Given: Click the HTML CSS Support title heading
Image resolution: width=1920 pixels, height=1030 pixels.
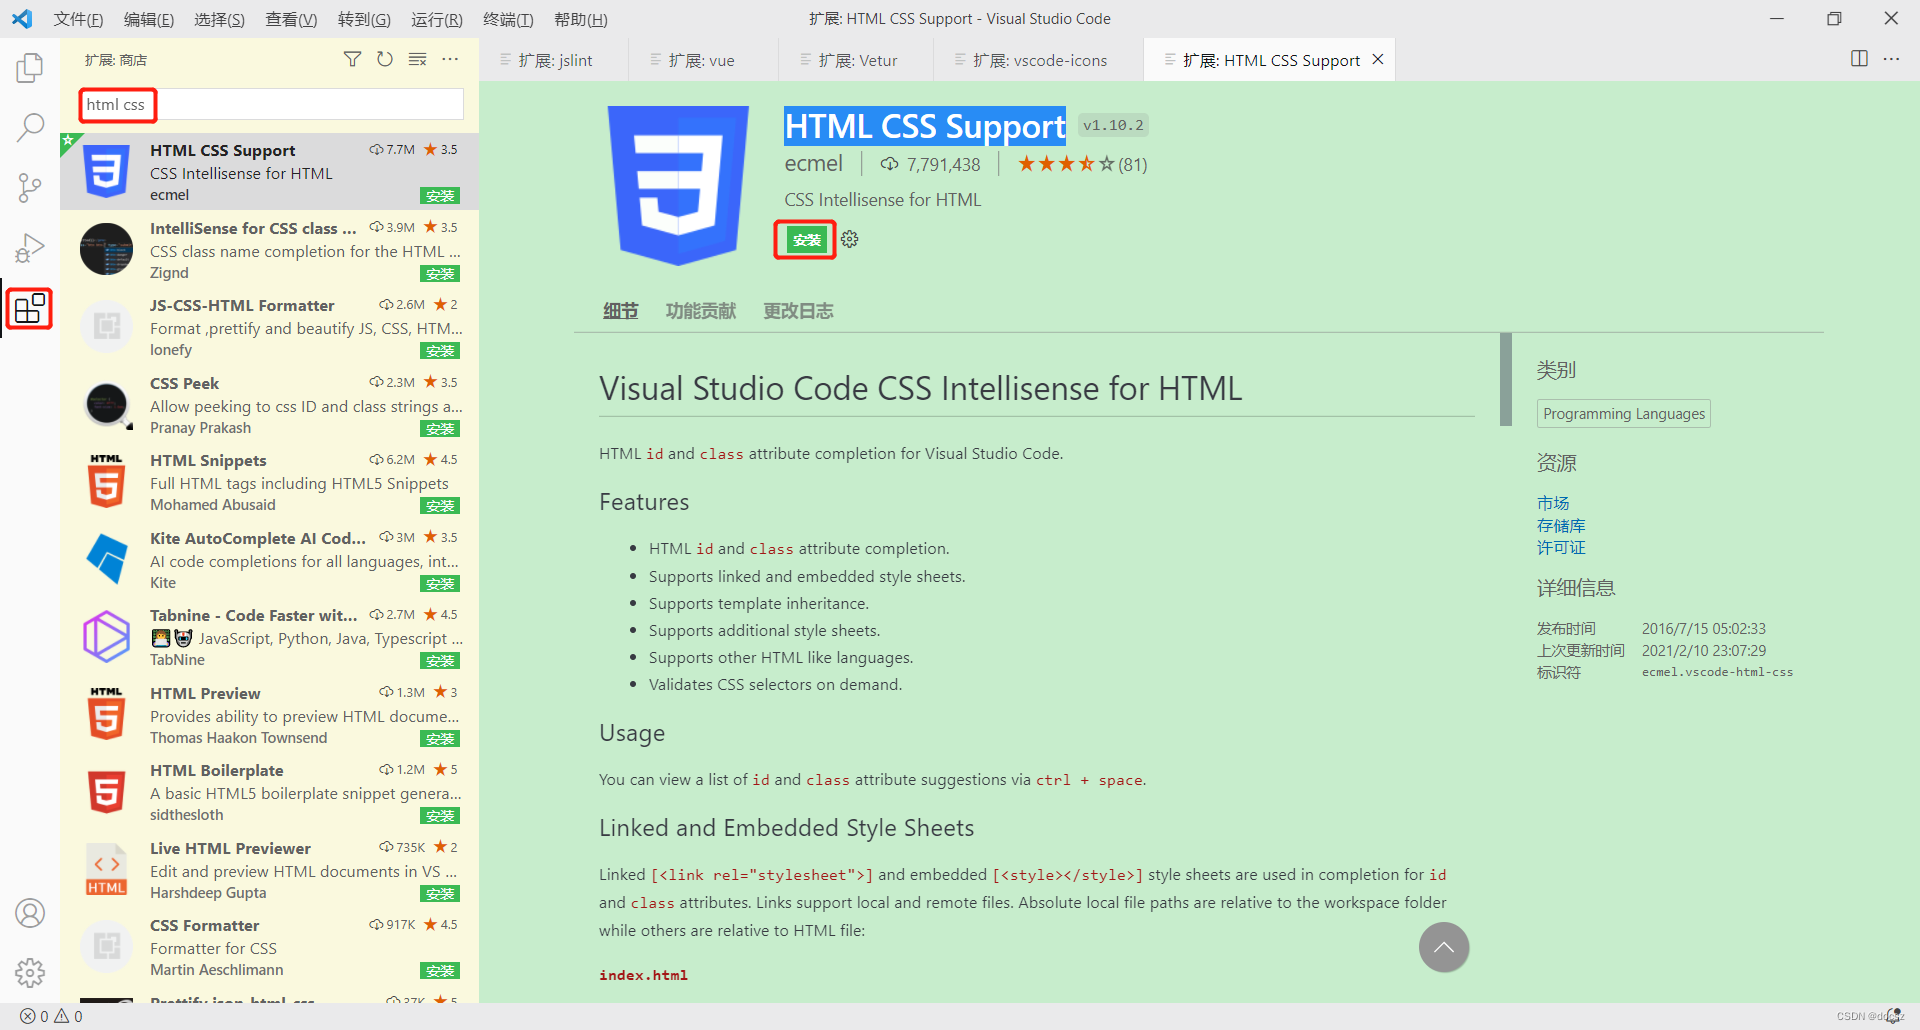Looking at the screenshot, I should tap(925, 127).
